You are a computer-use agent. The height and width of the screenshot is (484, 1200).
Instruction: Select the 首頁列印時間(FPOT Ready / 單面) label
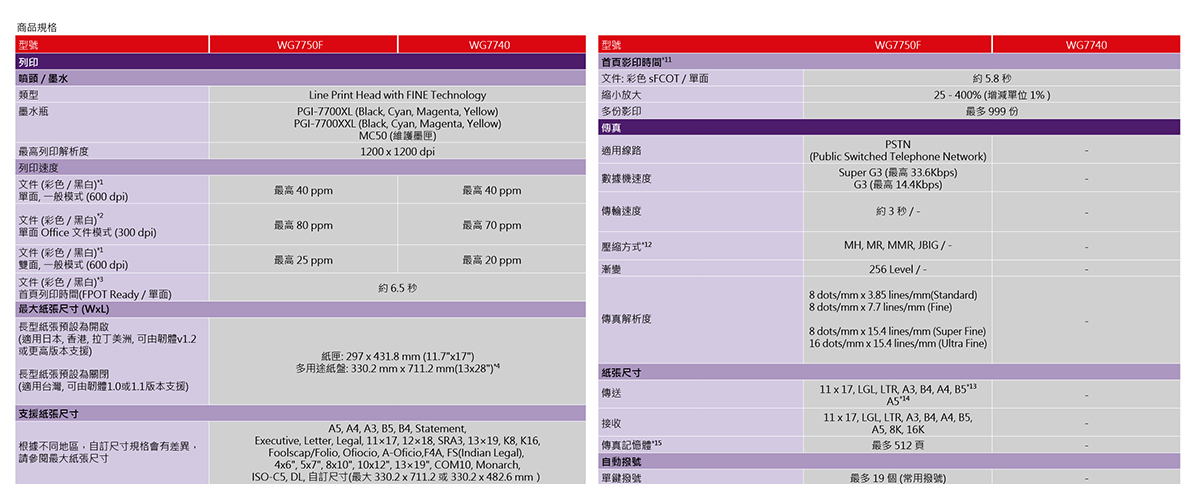point(95,294)
